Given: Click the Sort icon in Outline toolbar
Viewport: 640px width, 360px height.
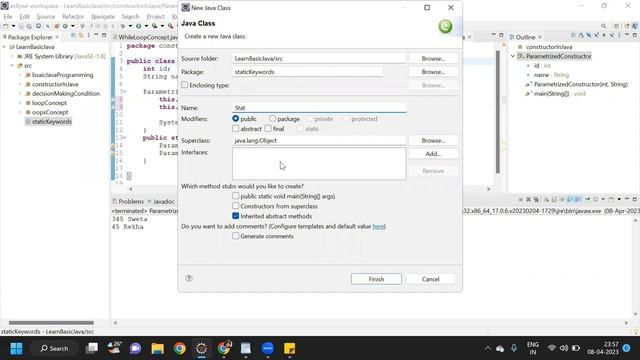Looking at the screenshot, I should [x=581, y=36].
